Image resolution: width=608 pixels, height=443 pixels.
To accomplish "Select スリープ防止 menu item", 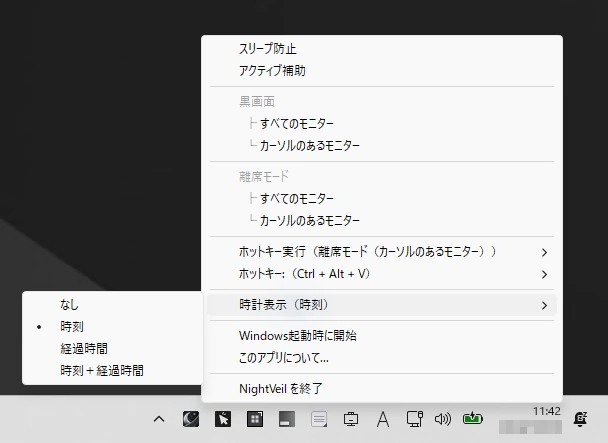I will pyautogui.click(x=382, y=49).
